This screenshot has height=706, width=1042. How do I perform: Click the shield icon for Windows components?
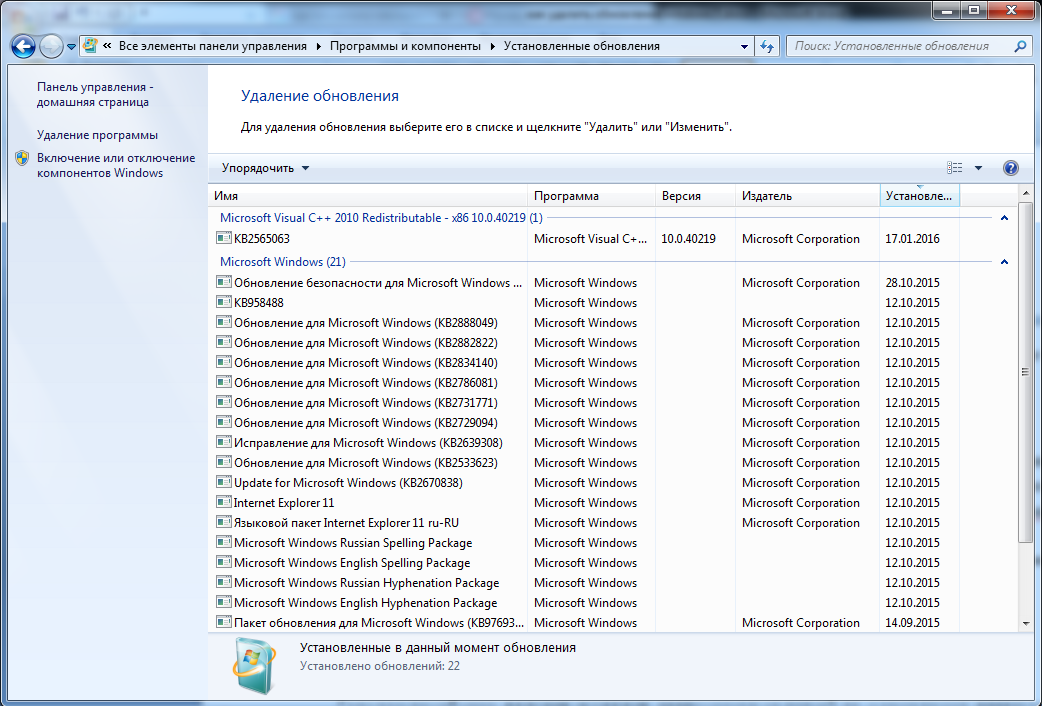point(23,159)
